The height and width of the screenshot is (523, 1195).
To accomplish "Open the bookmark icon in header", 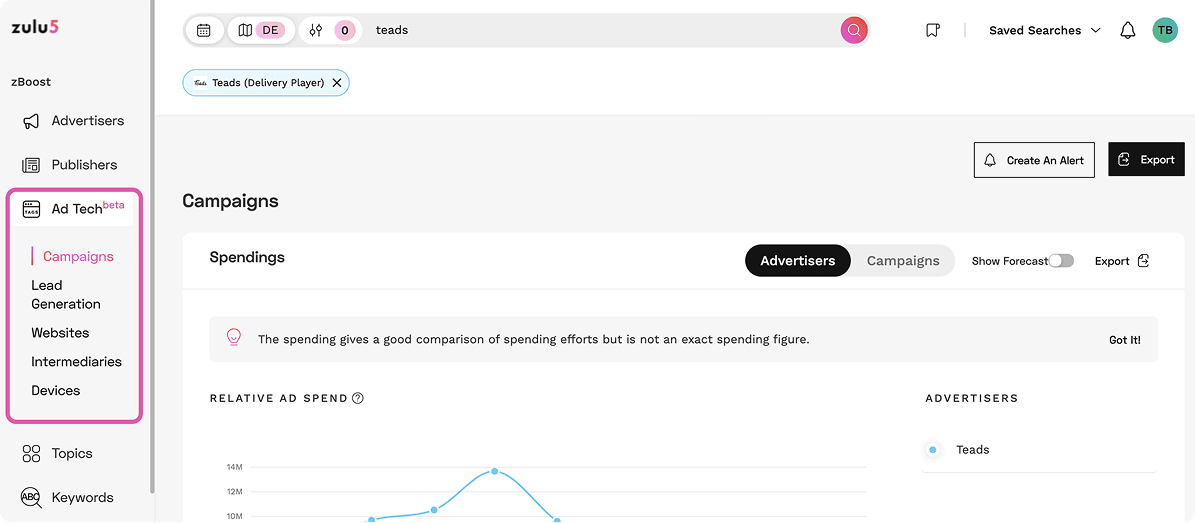I will point(932,30).
